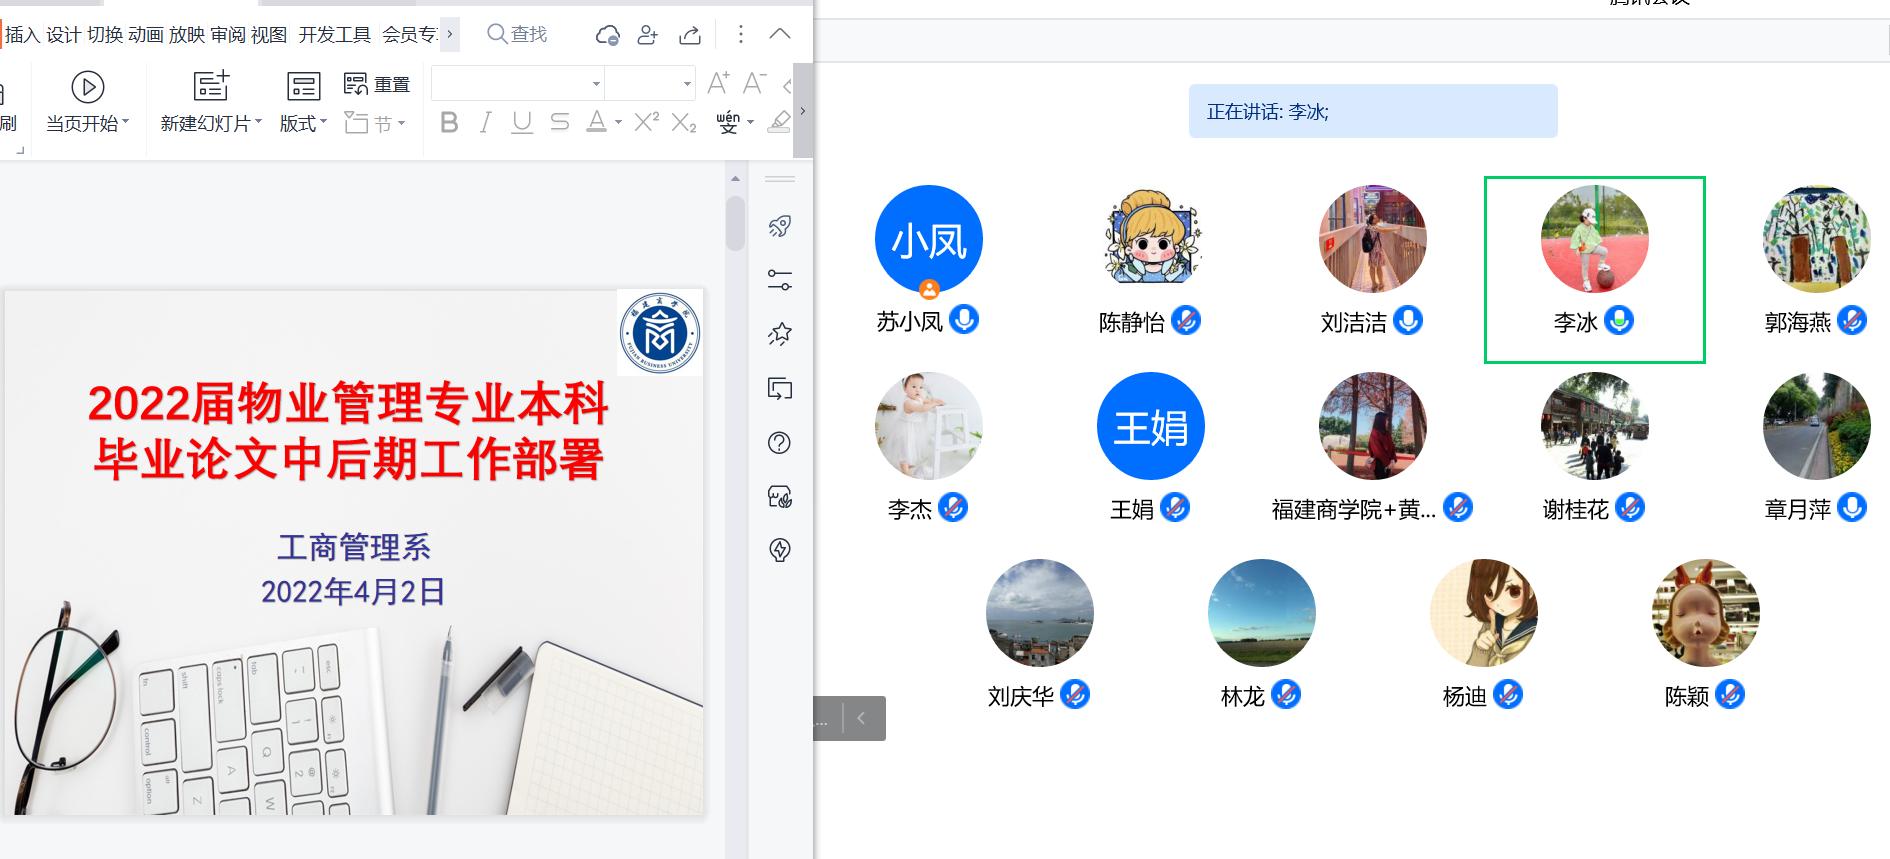Click the share export icon
This screenshot has height=859, width=1890.
(690, 35)
